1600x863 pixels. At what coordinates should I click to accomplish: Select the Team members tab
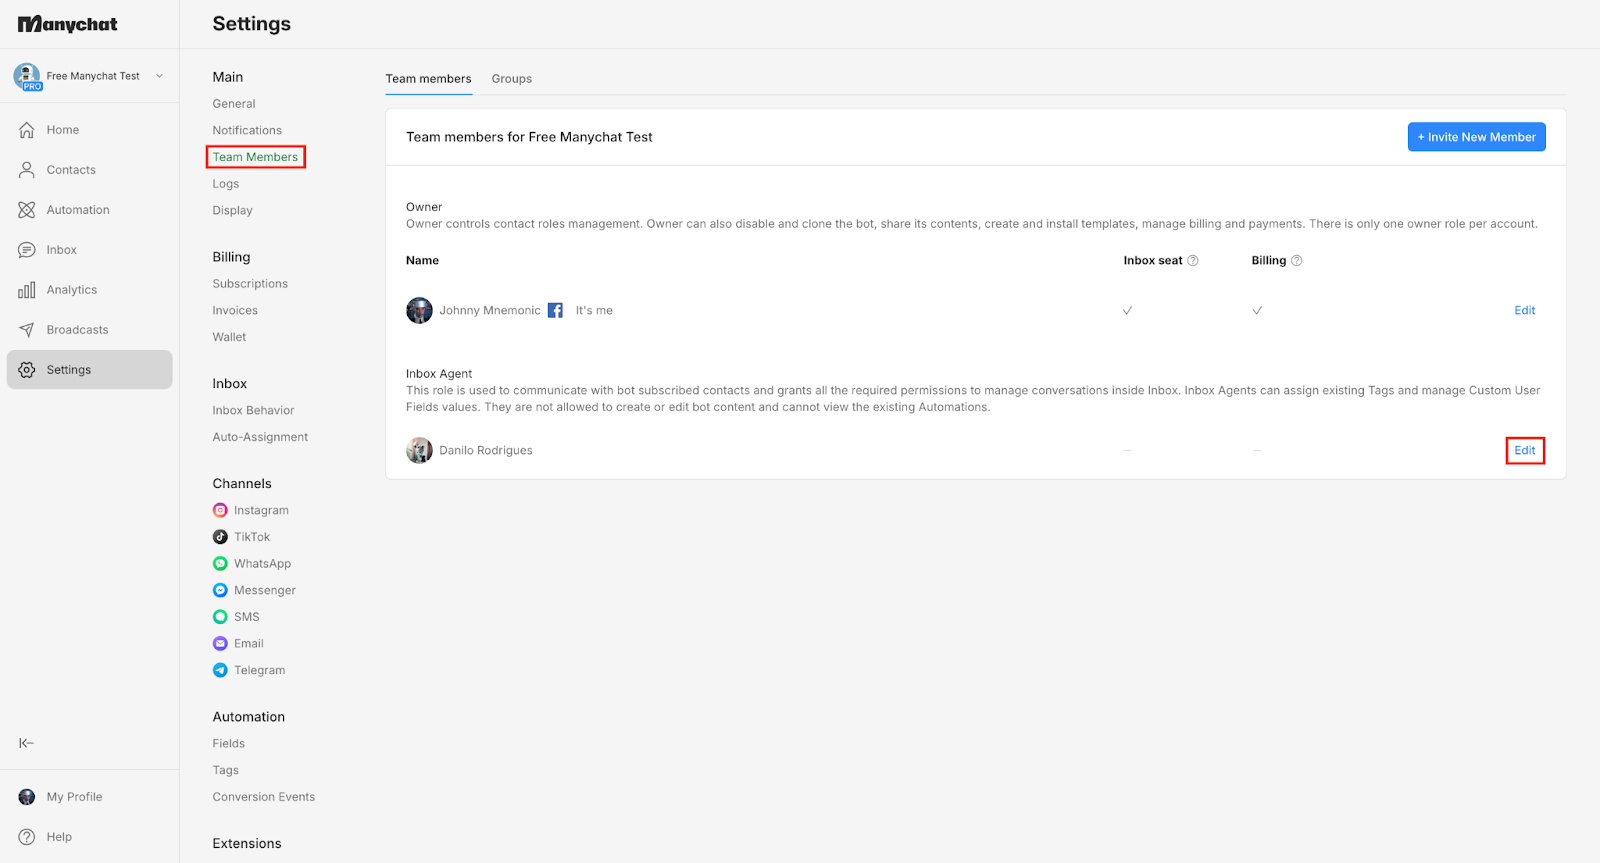(428, 79)
